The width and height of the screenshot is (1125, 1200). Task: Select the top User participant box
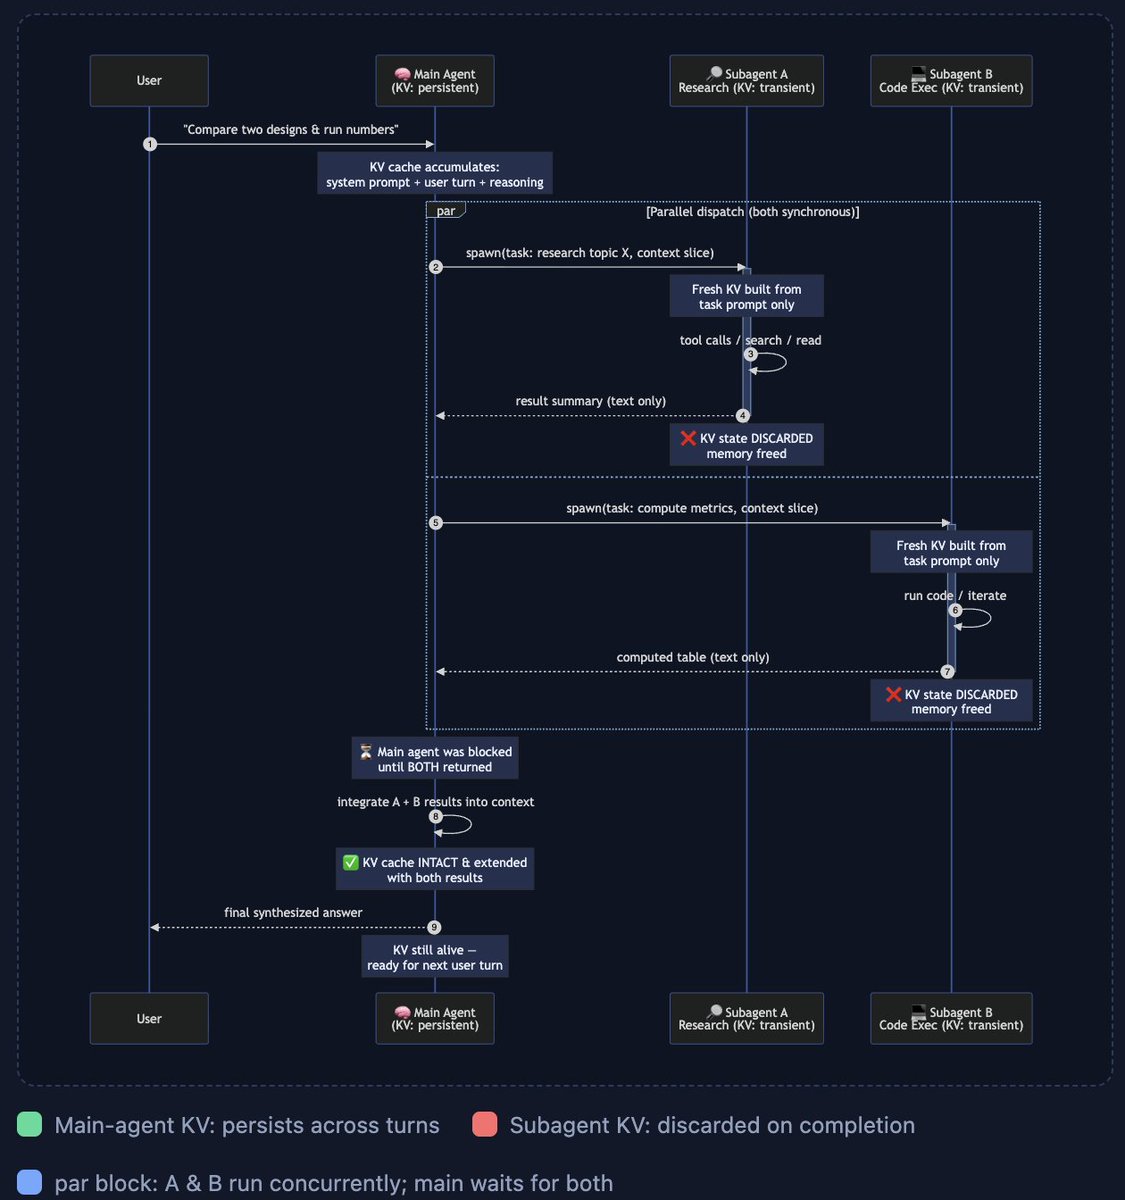tap(149, 81)
